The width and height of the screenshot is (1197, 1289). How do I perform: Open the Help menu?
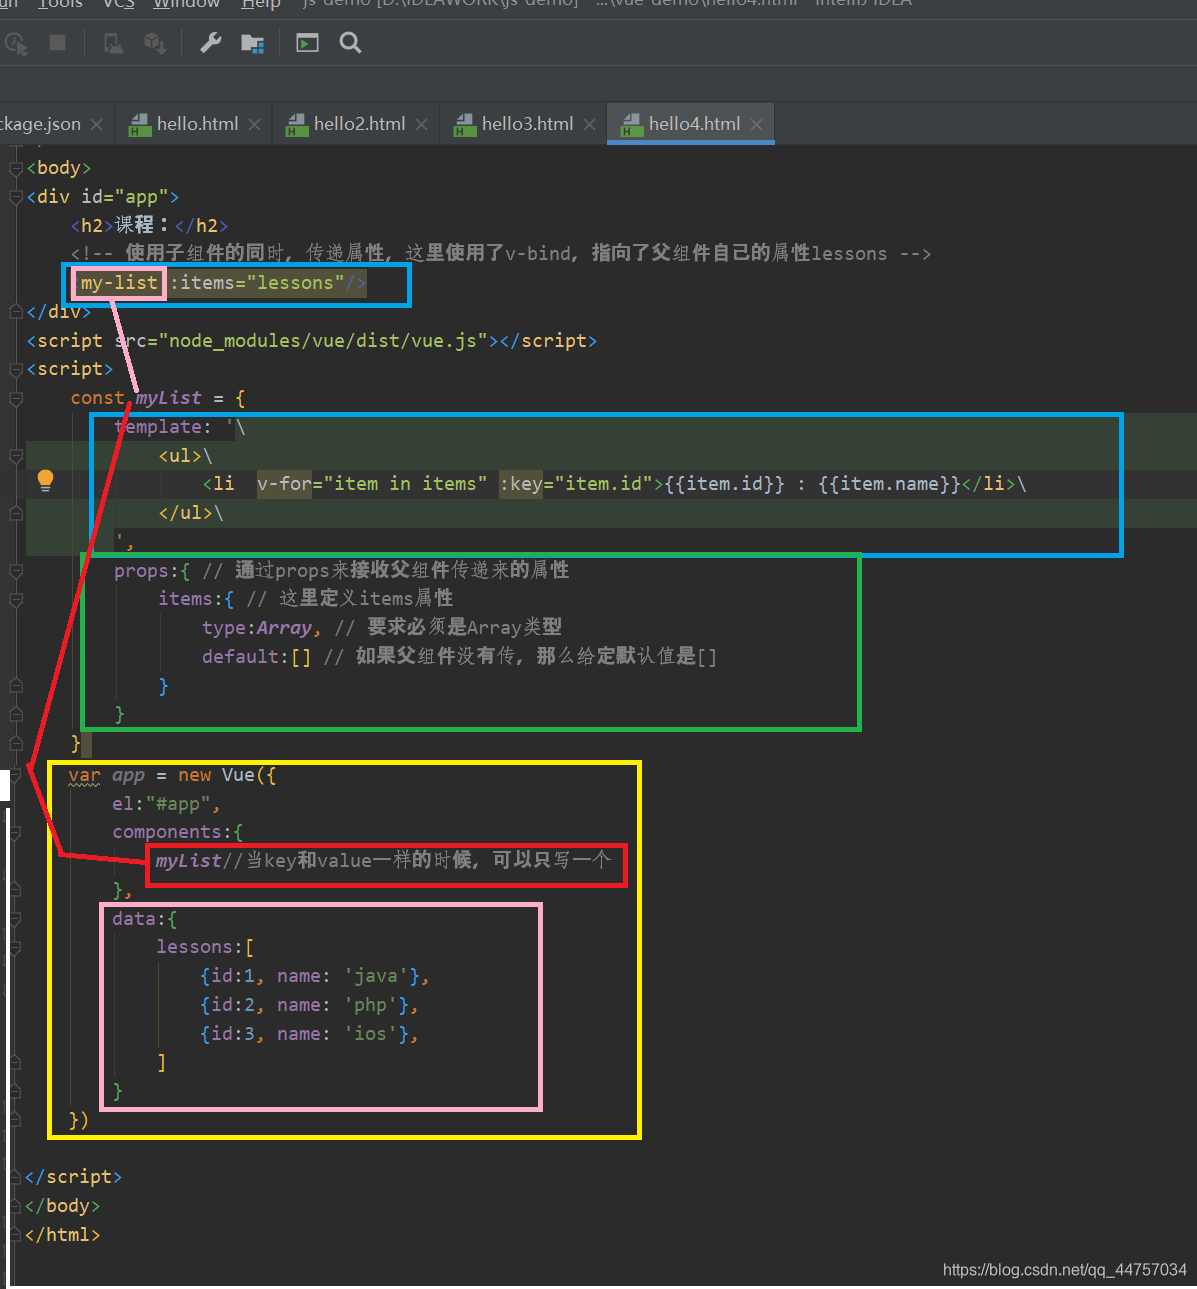(x=261, y=4)
